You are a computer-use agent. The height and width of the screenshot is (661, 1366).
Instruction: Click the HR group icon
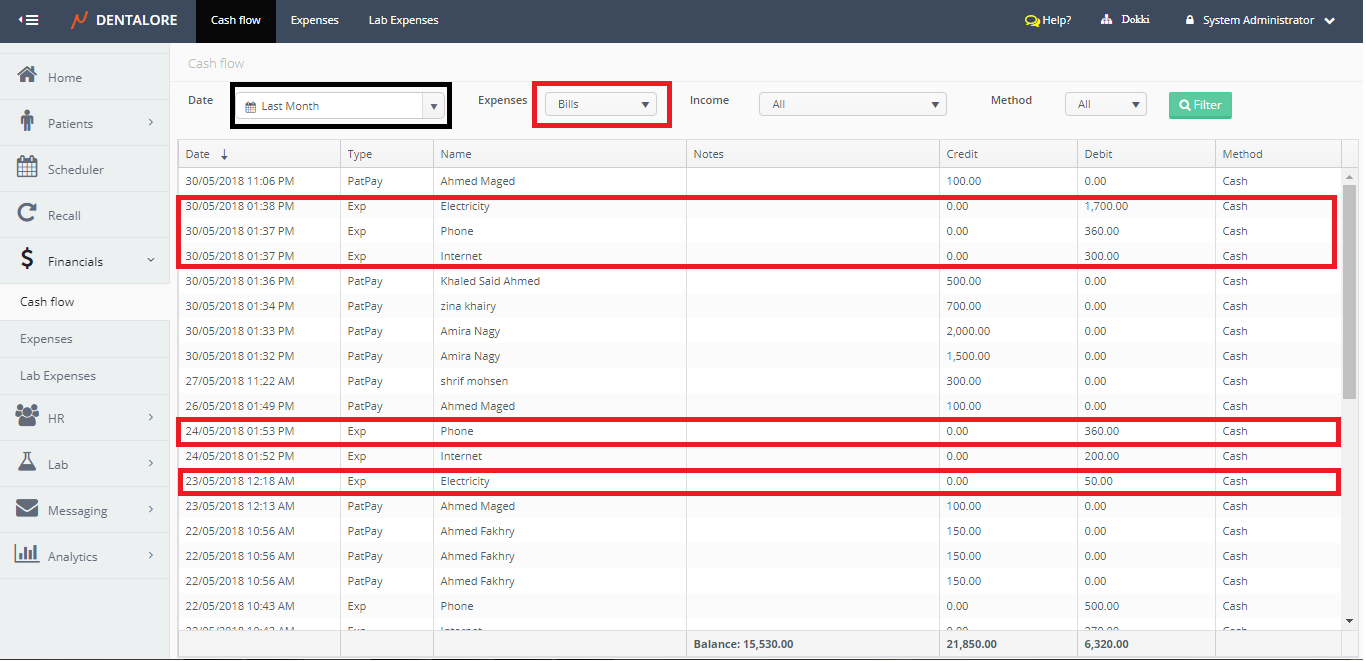pyautogui.click(x=28, y=417)
